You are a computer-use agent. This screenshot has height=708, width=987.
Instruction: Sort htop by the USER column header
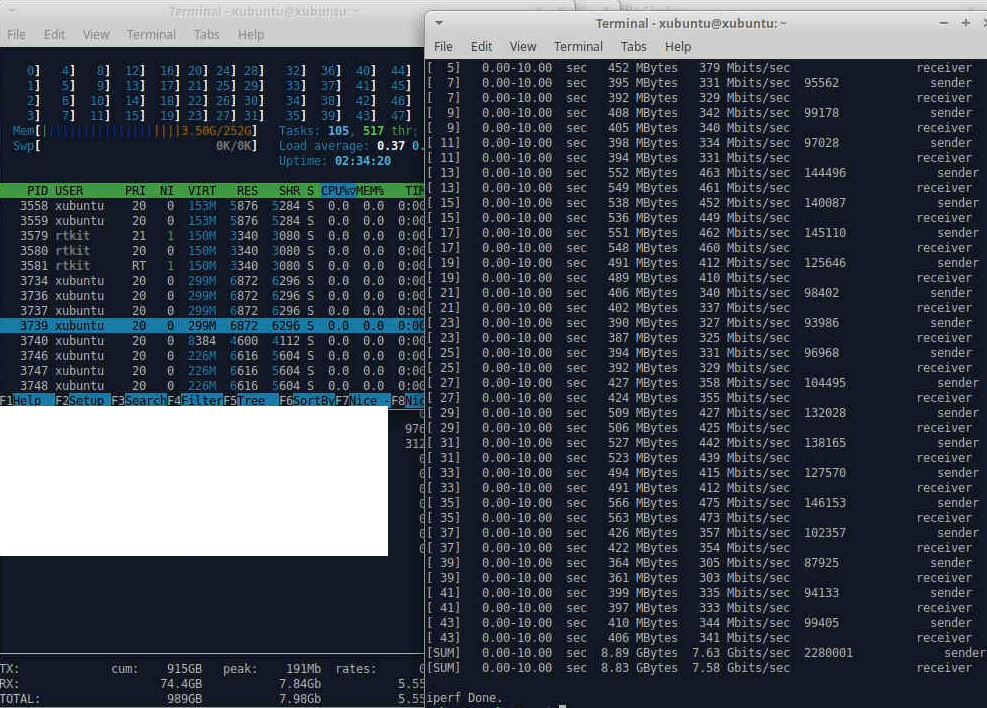tap(69, 191)
